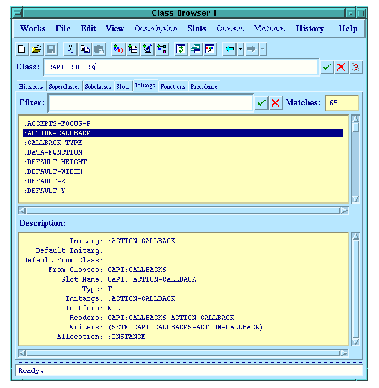The height and width of the screenshot is (388, 379).
Task: Click the Description pane scrollbar down arrow
Action: click(356, 342)
